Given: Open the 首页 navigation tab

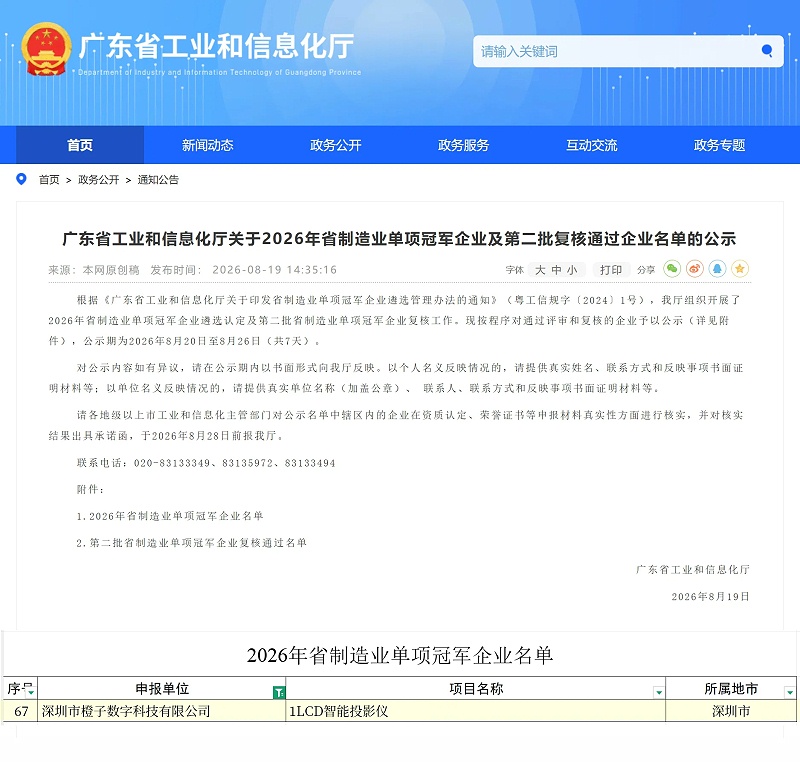Looking at the screenshot, I should point(80,145).
